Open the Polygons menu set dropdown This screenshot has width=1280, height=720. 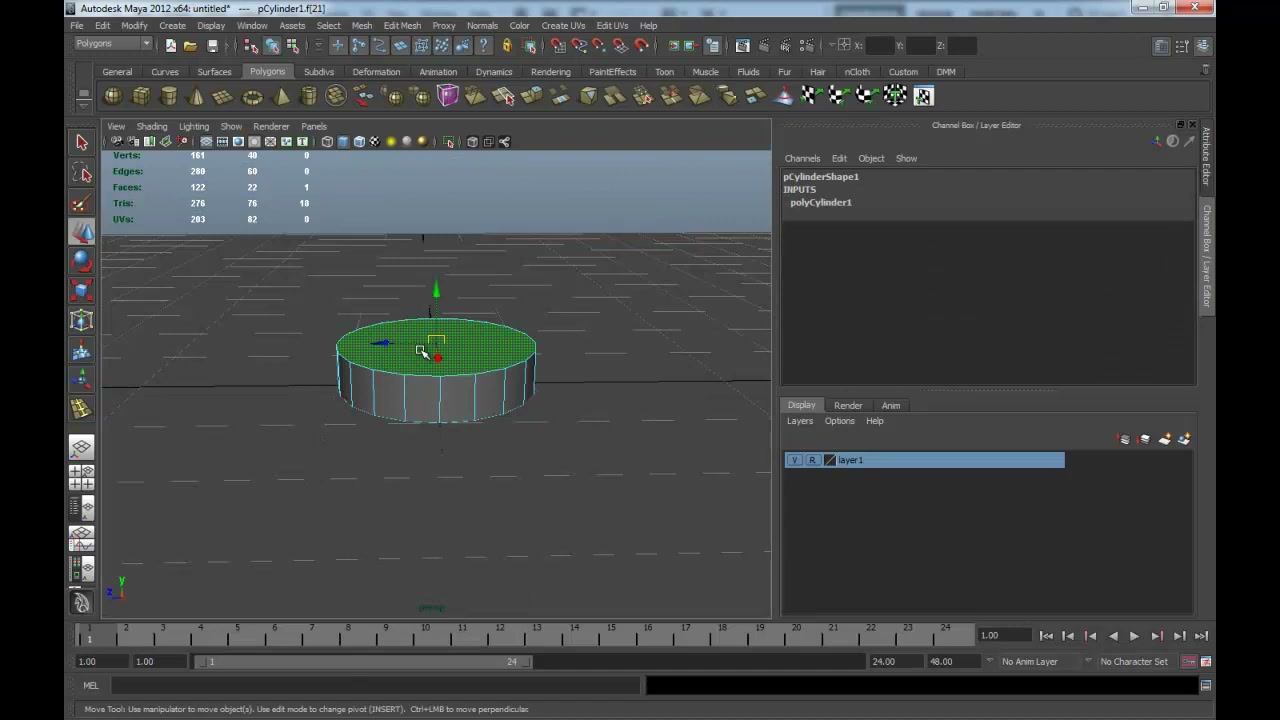tap(113, 44)
